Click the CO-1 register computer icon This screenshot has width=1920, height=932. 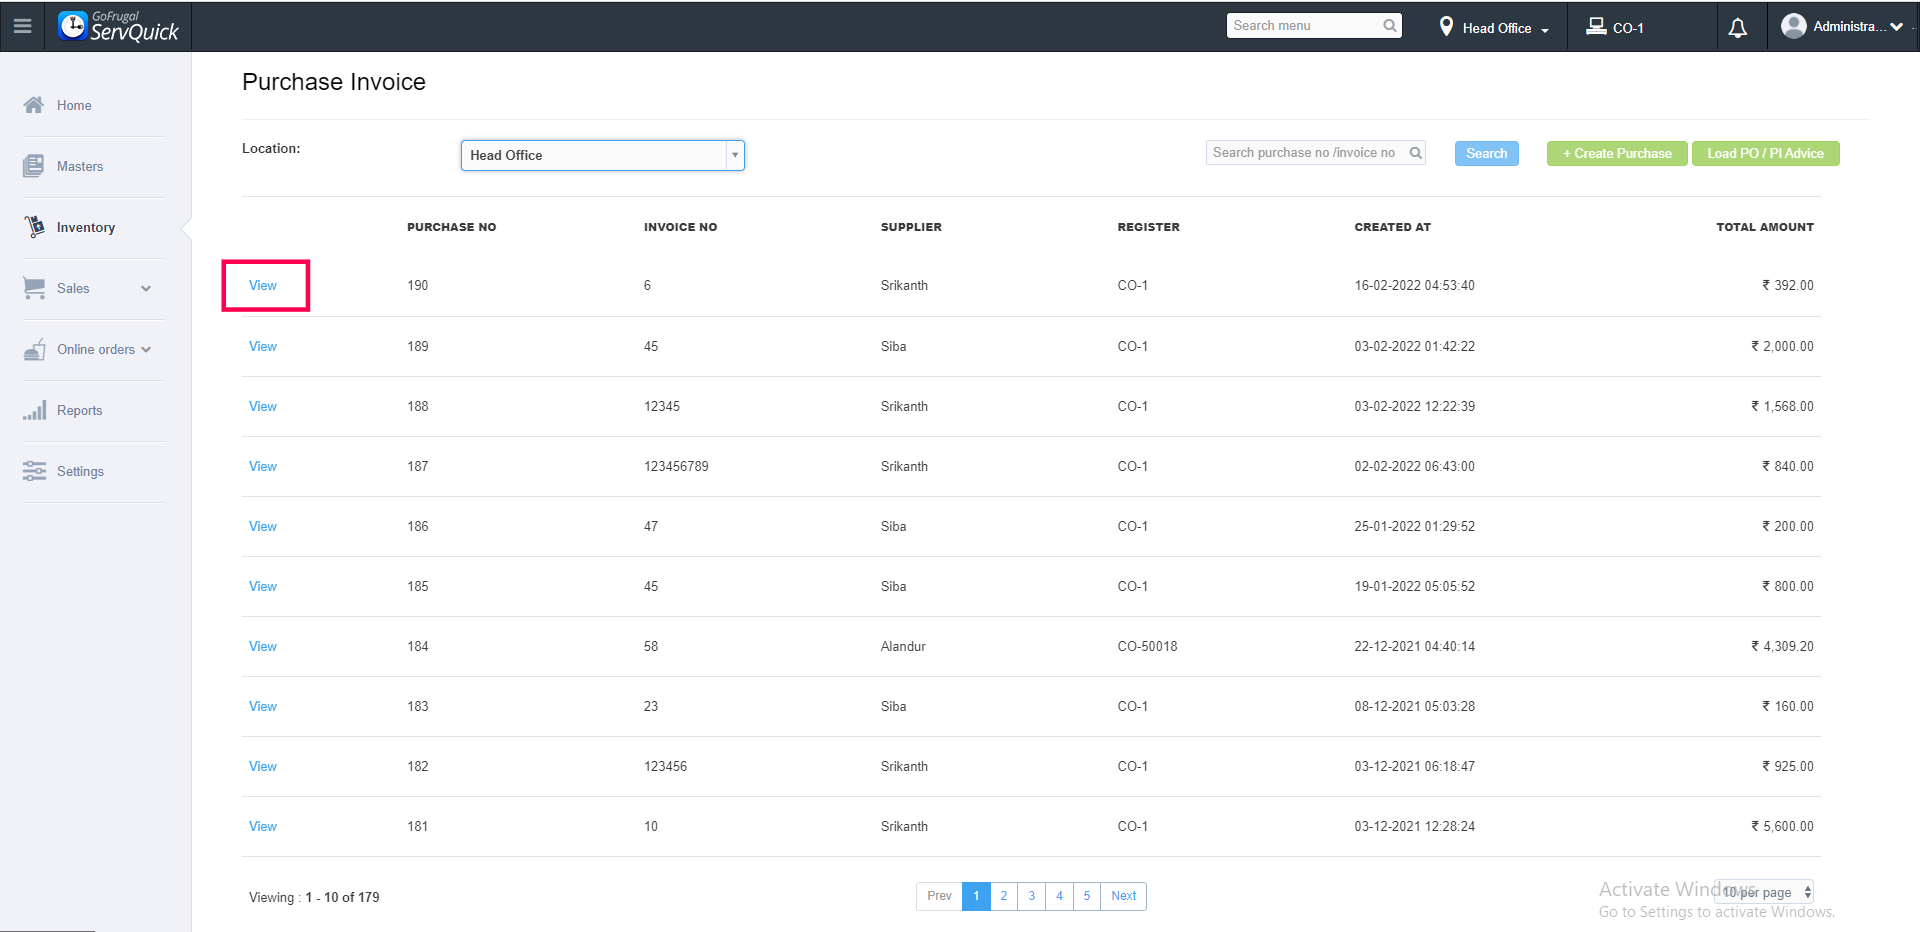pyautogui.click(x=1596, y=27)
